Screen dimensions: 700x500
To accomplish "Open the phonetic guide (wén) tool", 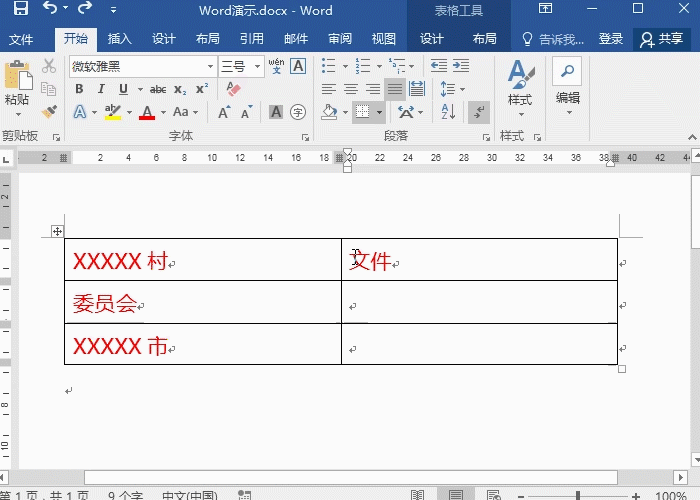I will coord(276,66).
